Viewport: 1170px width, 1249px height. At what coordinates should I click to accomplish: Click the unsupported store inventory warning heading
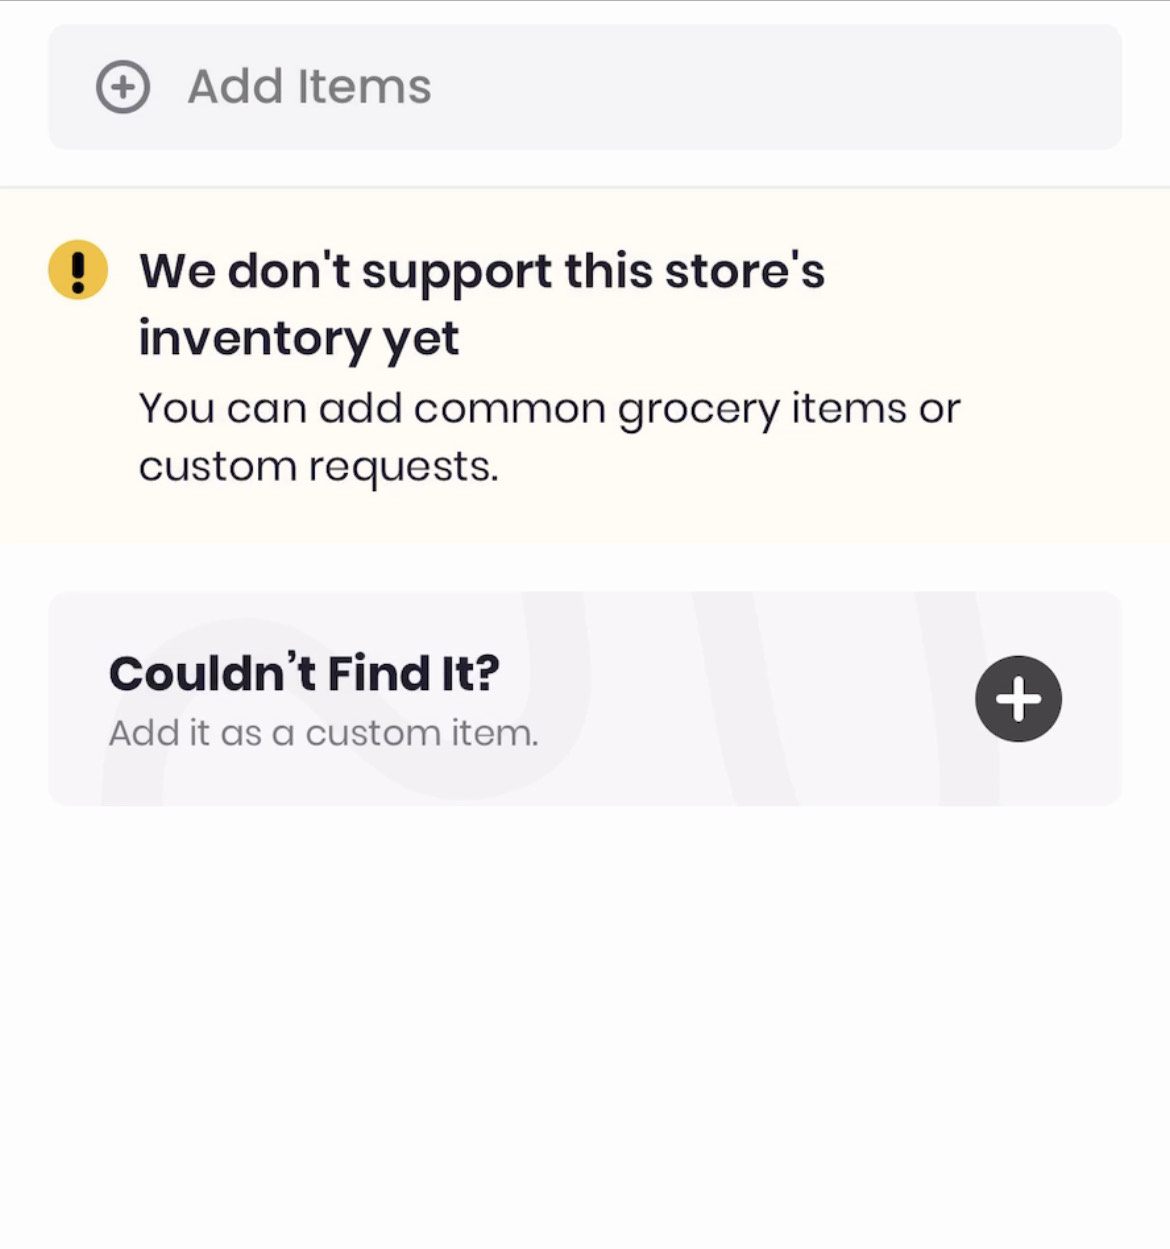coord(481,303)
